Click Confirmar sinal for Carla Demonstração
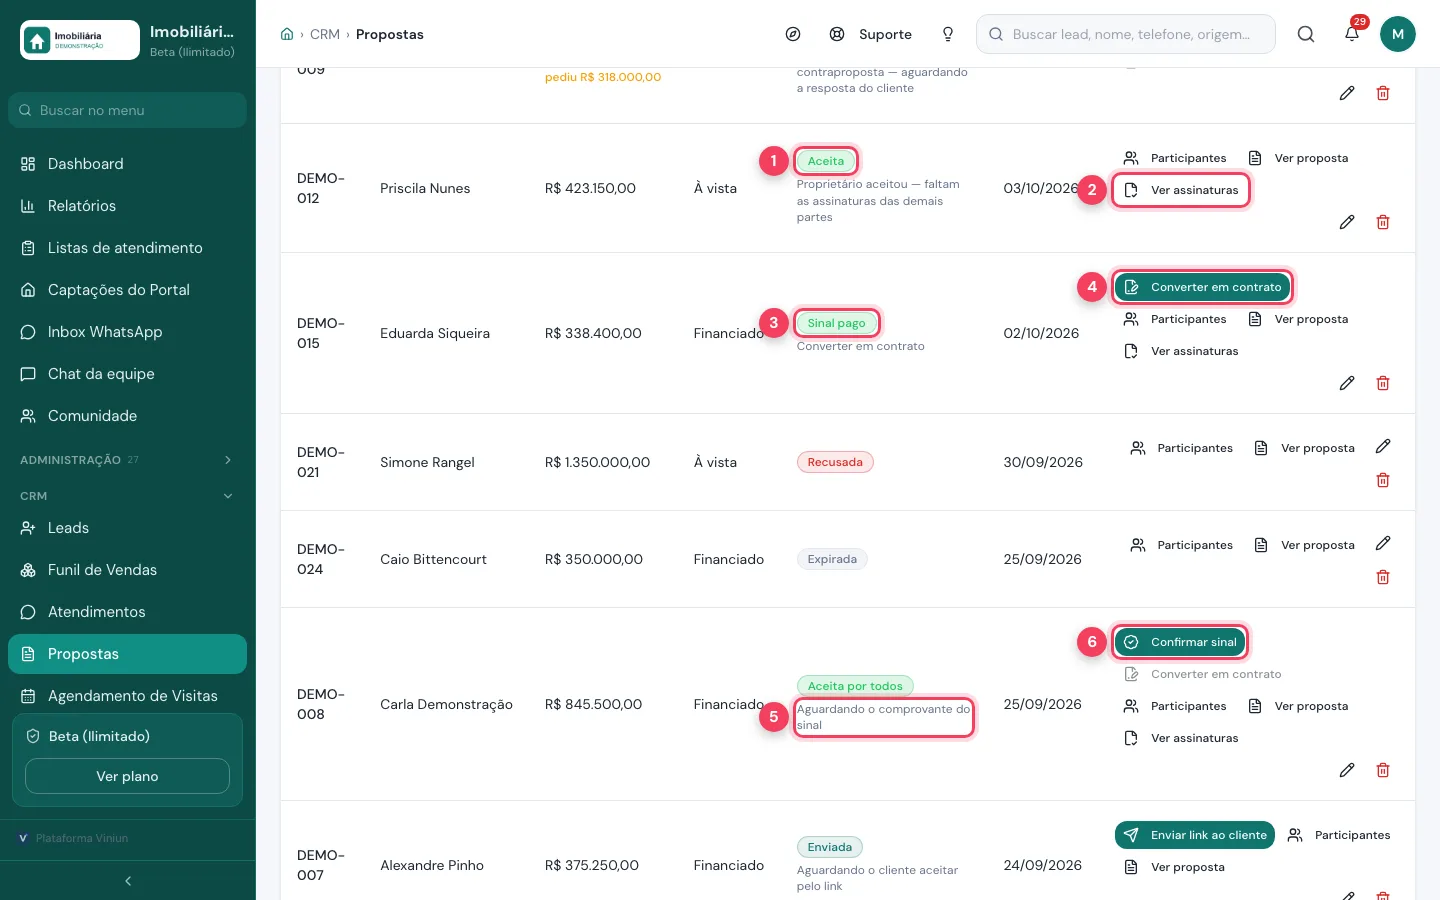The image size is (1440, 900). point(1180,642)
